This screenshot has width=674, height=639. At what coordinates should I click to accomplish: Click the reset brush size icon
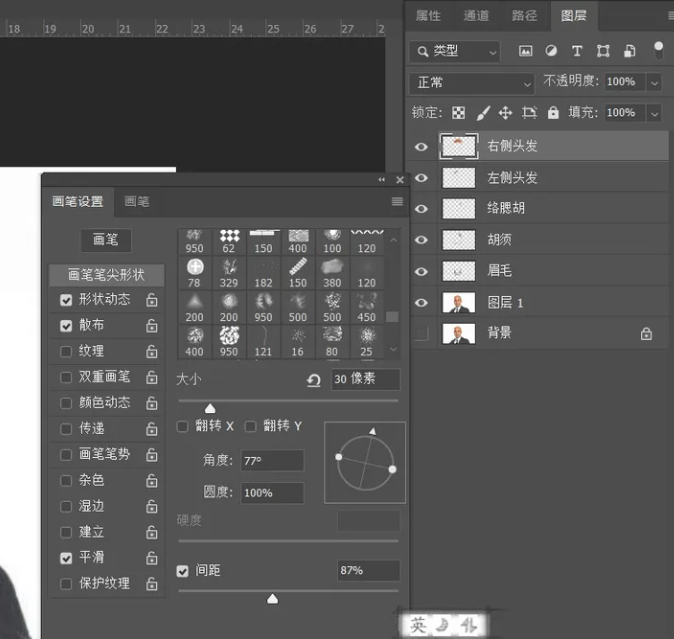click(x=314, y=380)
